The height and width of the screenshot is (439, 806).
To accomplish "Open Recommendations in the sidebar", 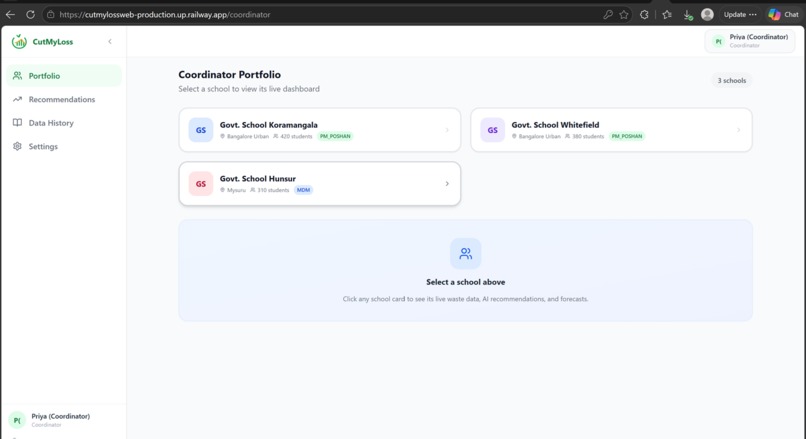I will 64,99.
